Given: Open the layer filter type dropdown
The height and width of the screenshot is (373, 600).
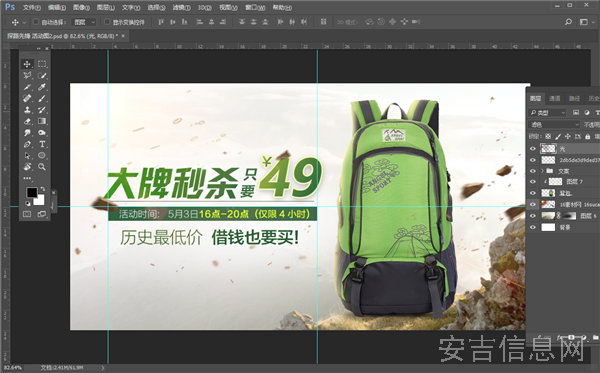Looking at the screenshot, I should [x=547, y=112].
